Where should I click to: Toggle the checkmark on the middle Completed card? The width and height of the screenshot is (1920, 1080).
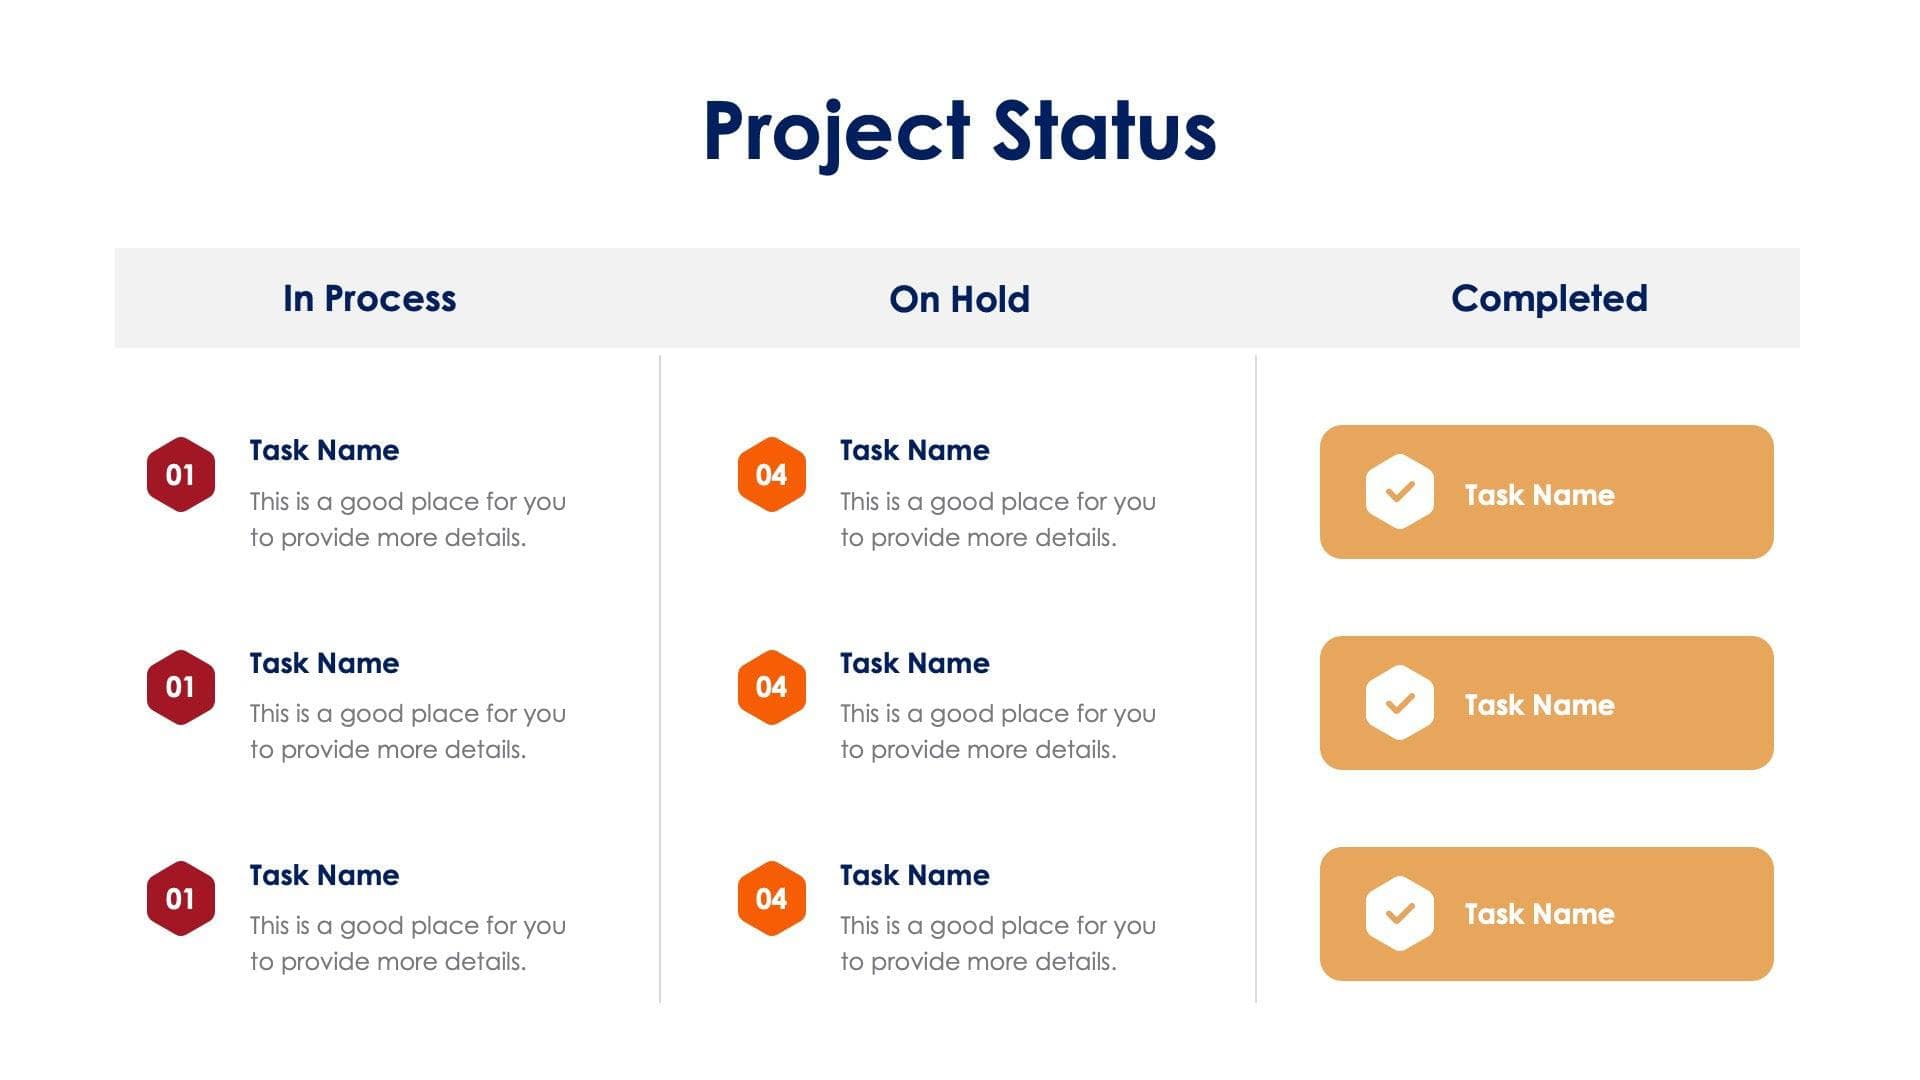1399,703
